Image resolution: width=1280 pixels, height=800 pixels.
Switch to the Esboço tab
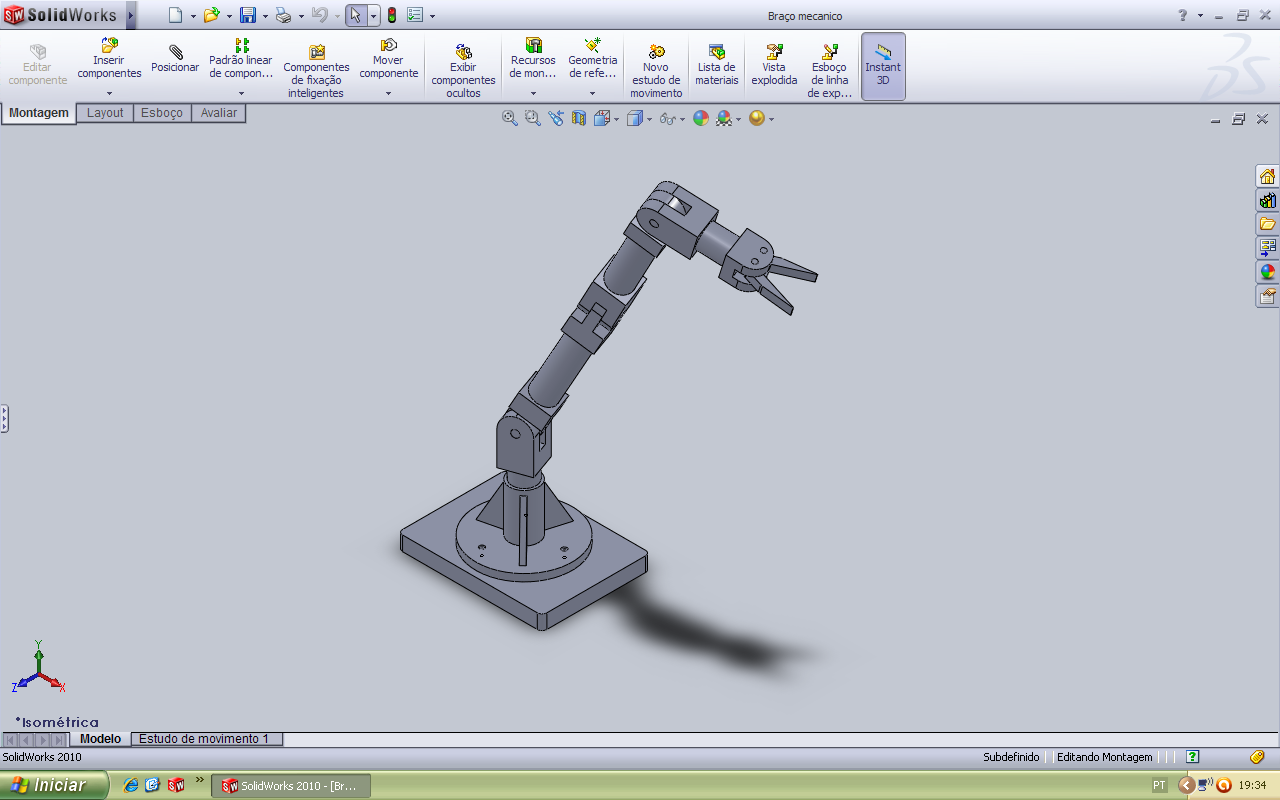[x=162, y=113]
